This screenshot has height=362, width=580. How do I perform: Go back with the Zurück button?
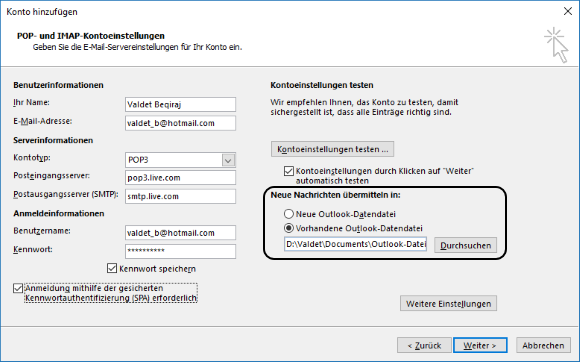(424, 345)
